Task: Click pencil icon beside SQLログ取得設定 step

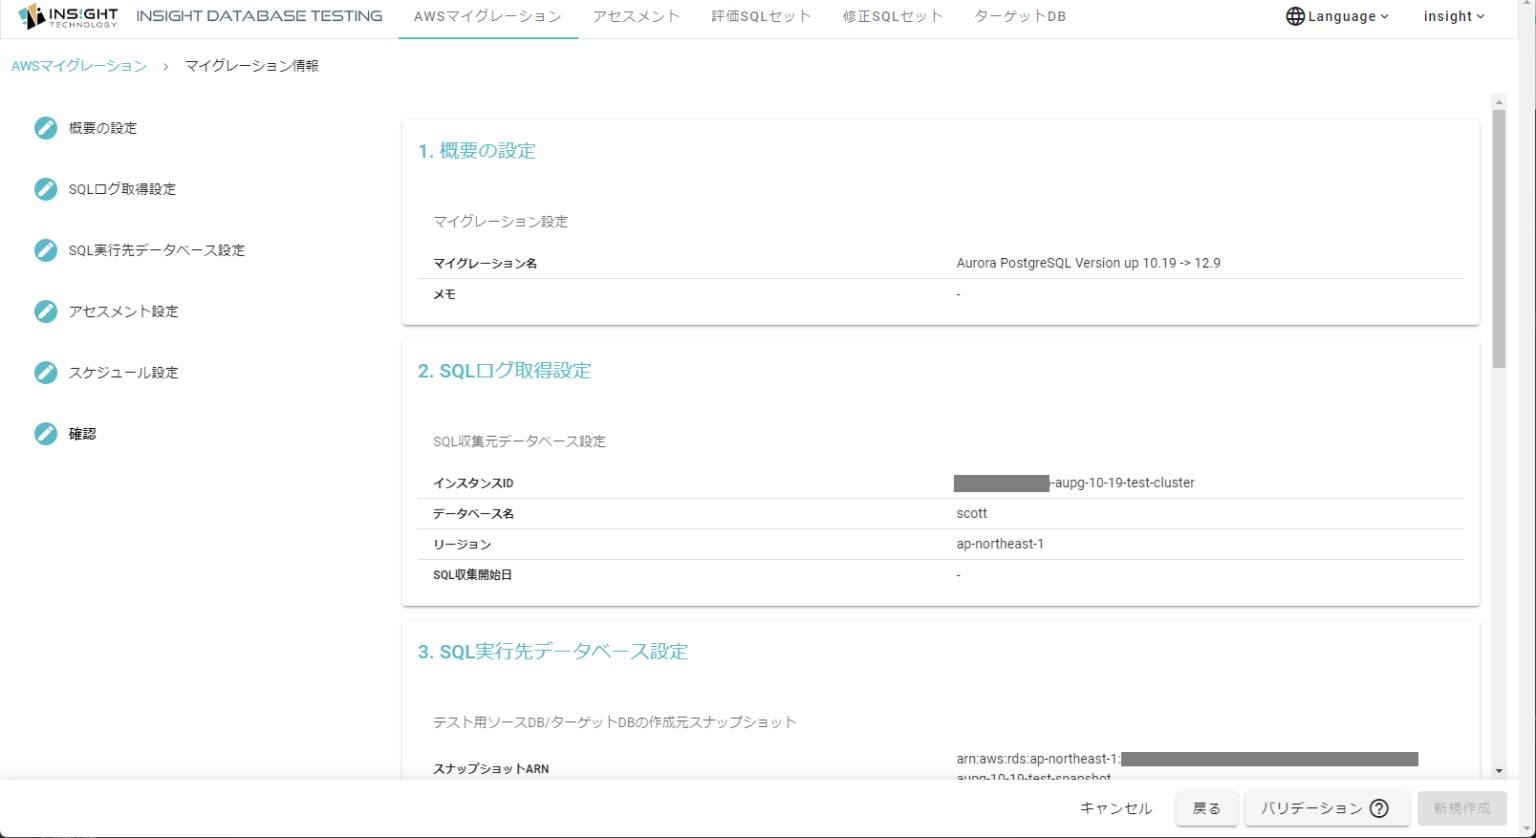Action: pyautogui.click(x=46, y=189)
